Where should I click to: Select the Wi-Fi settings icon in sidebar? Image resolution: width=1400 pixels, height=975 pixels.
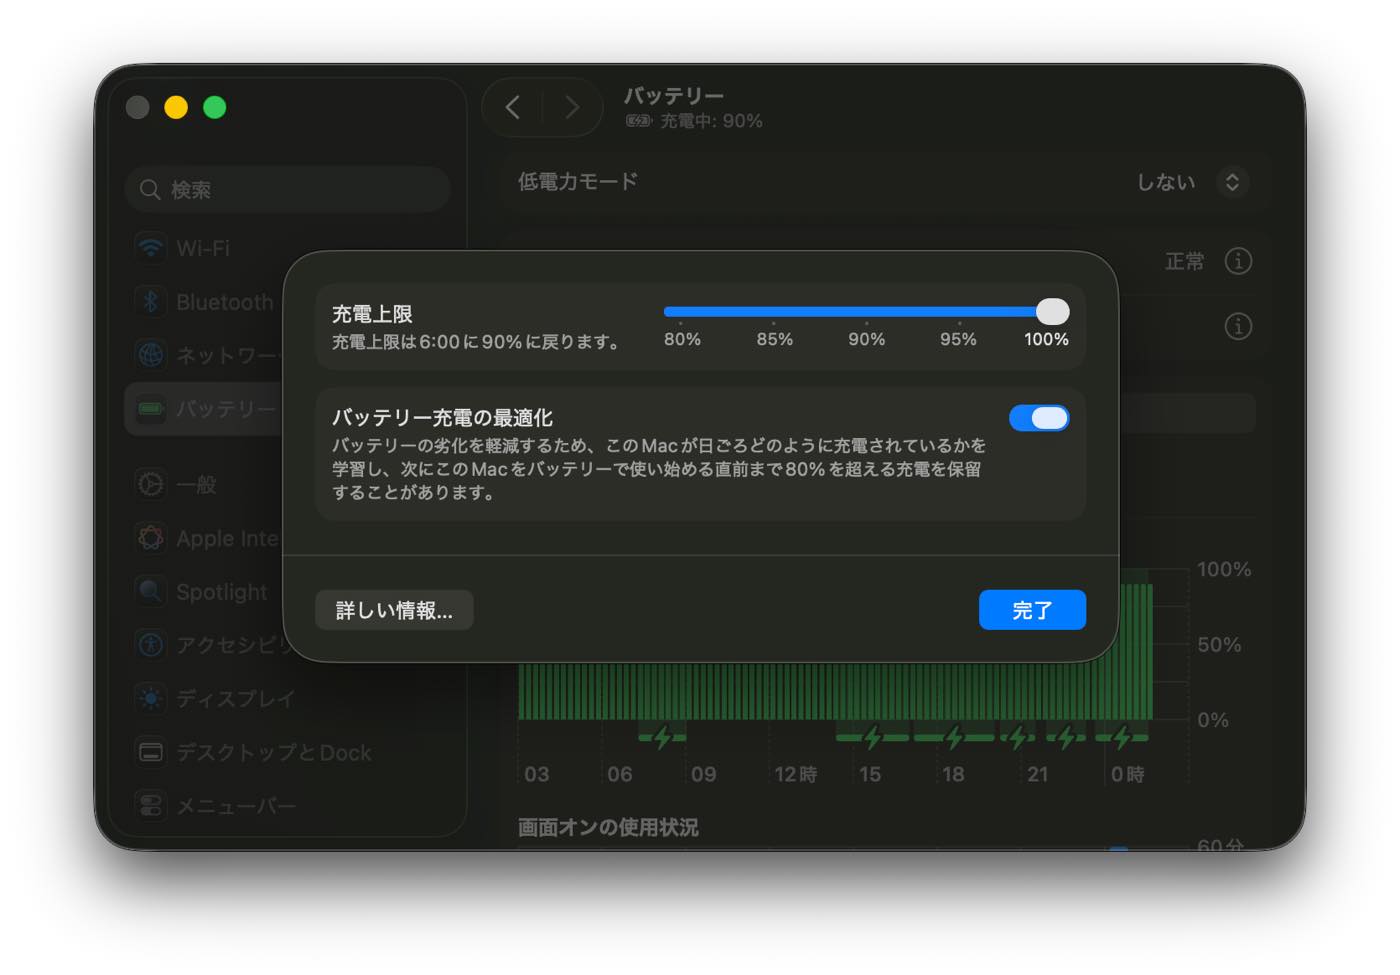point(150,248)
